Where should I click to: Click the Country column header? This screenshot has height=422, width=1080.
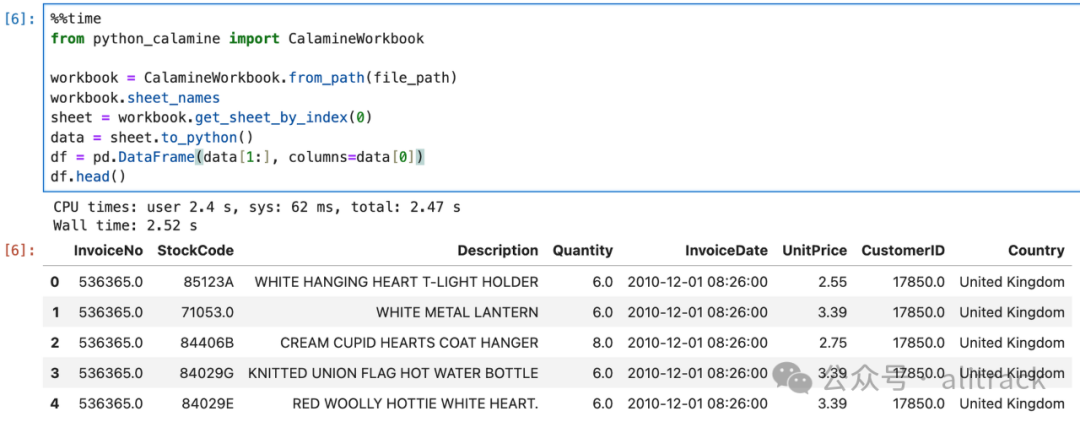(x=1036, y=251)
